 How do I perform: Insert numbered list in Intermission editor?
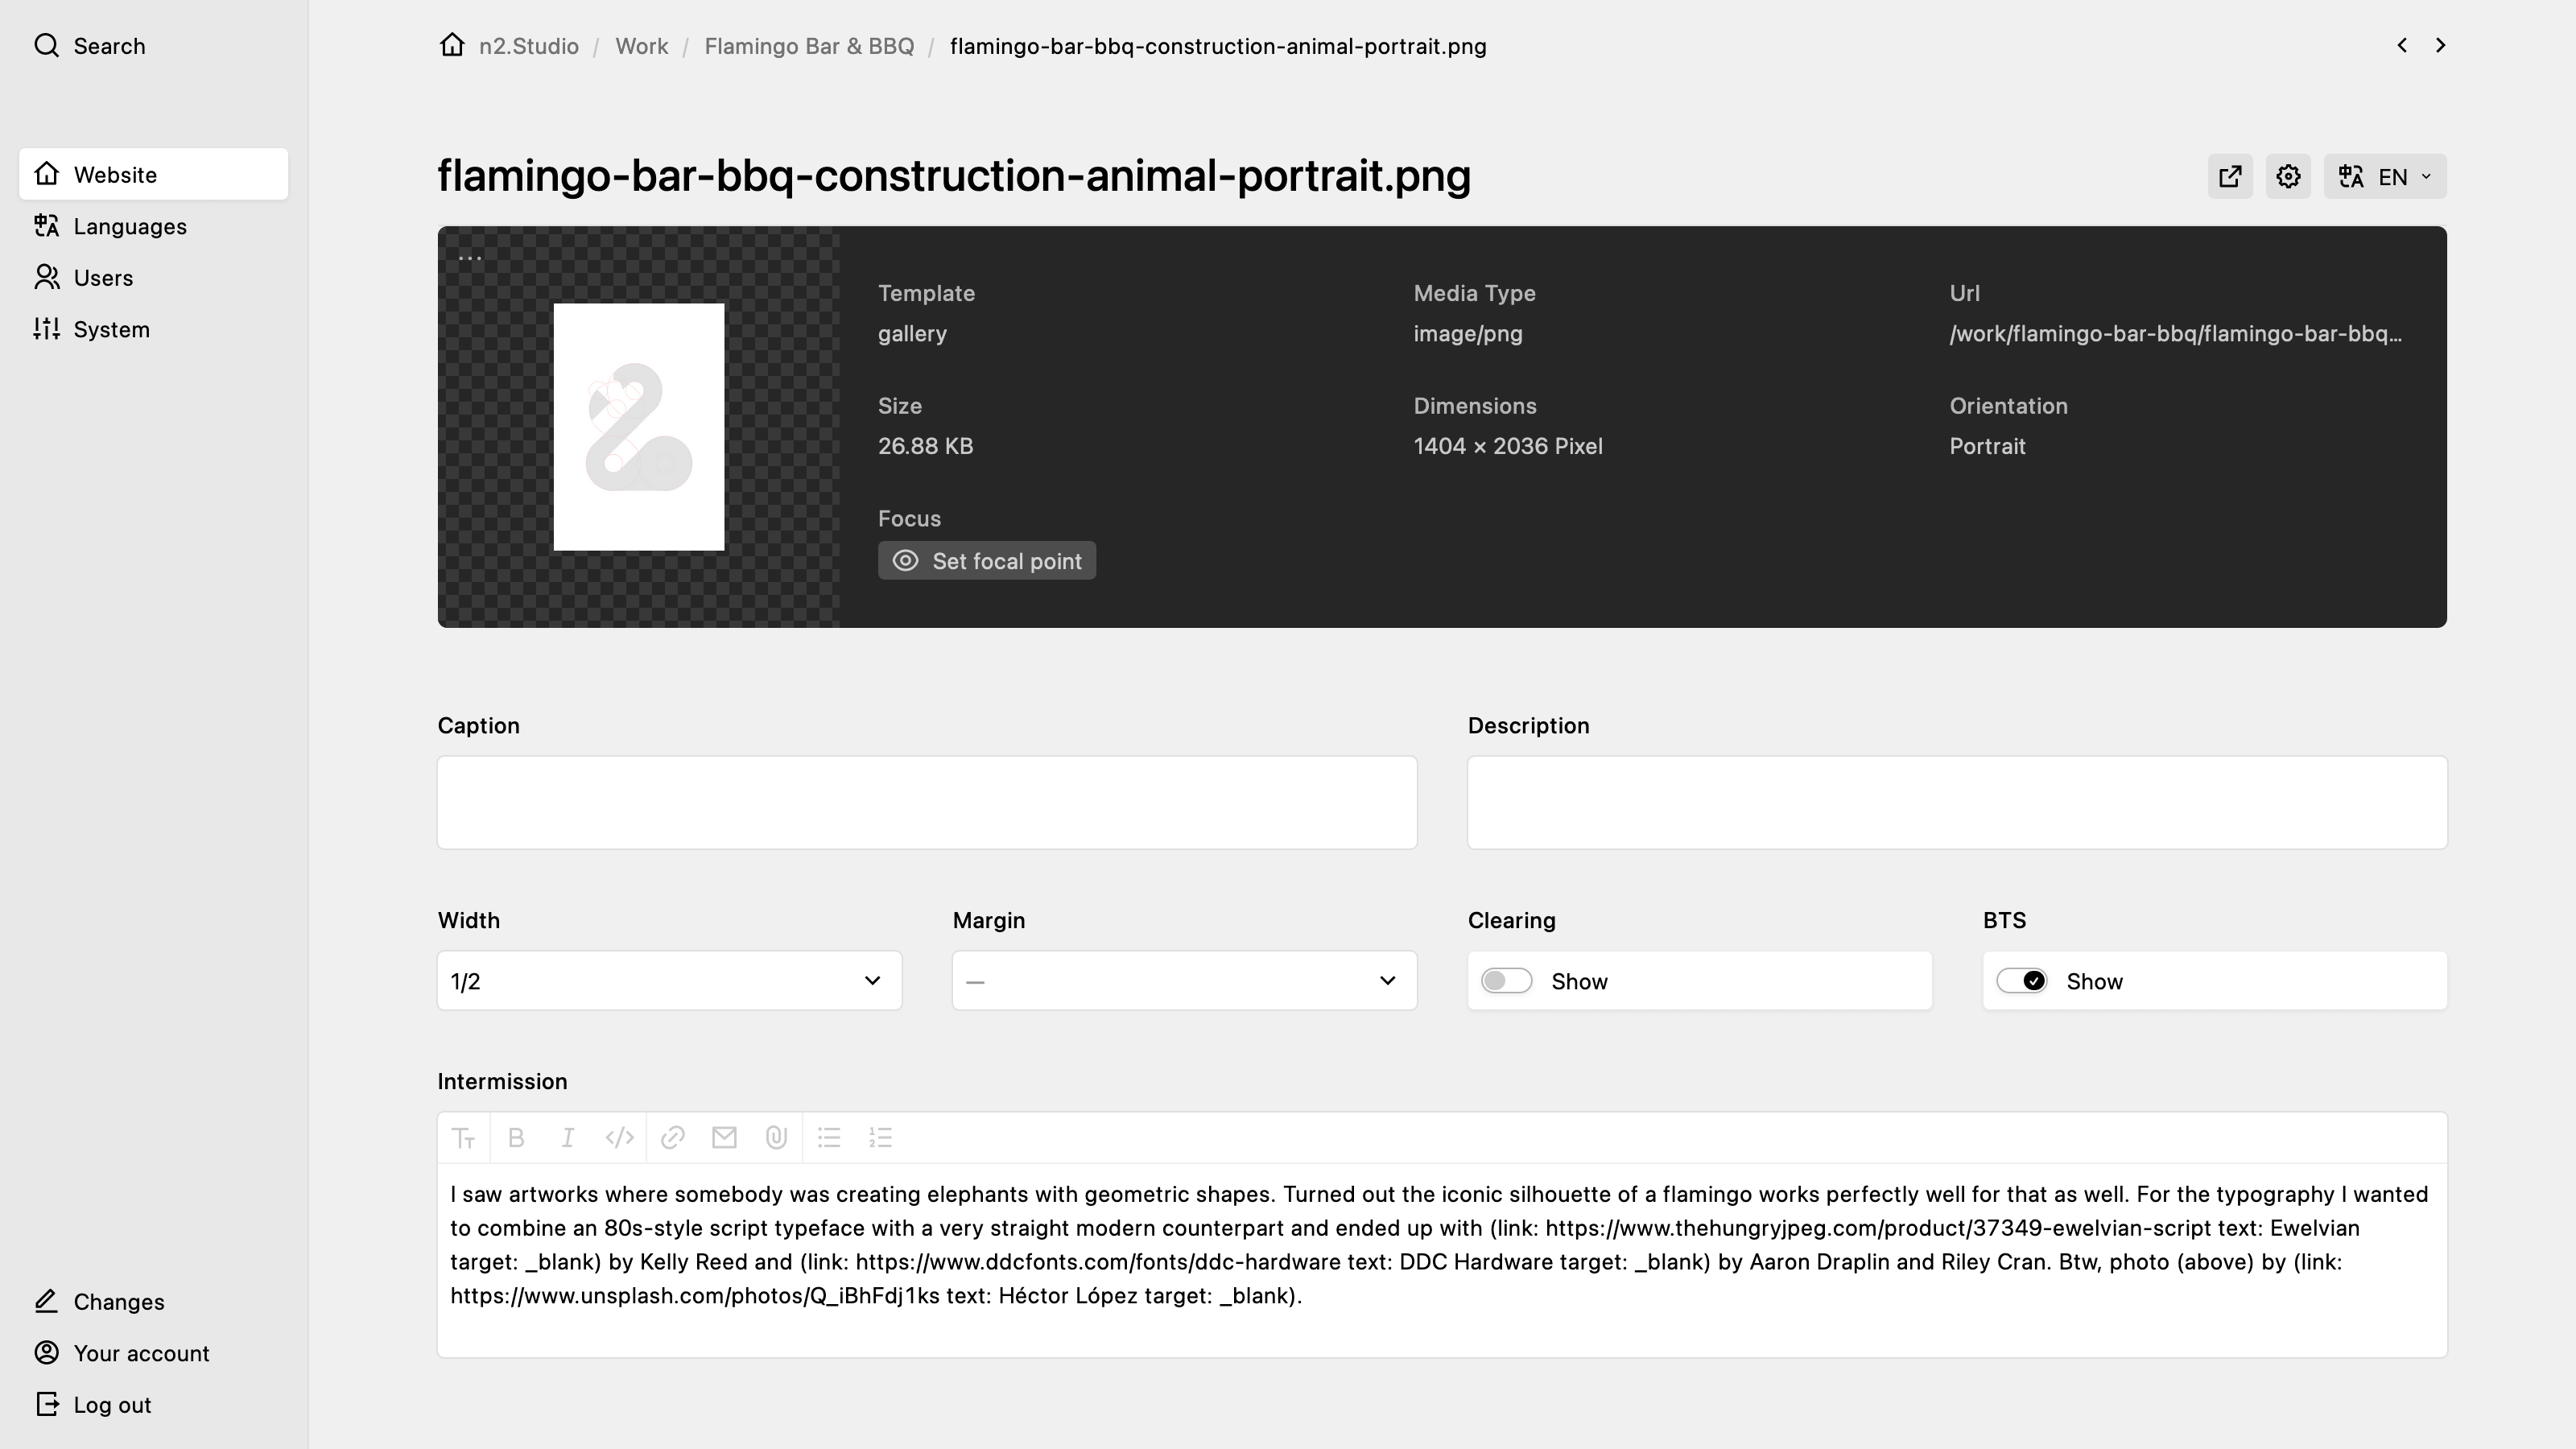[x=881, y=1137]
